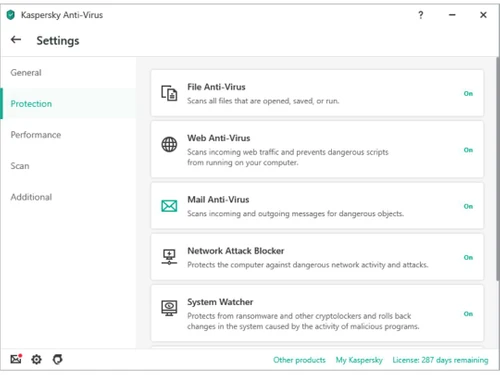This screenshot has height=375, width=500.
Task: Click the Kaspersky shield logo icon
Action: click(11, 15)
